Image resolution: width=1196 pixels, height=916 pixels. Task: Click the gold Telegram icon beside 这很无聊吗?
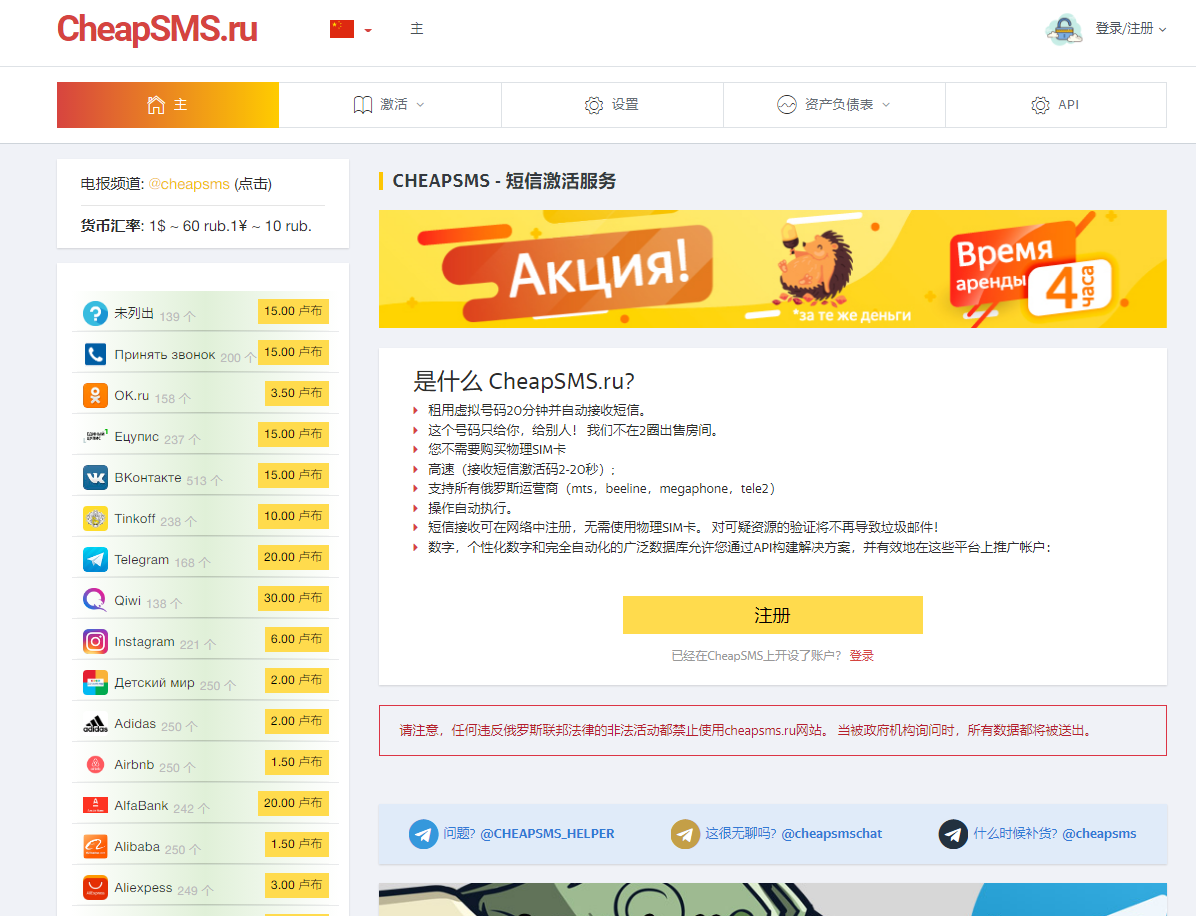coord(685,834)
